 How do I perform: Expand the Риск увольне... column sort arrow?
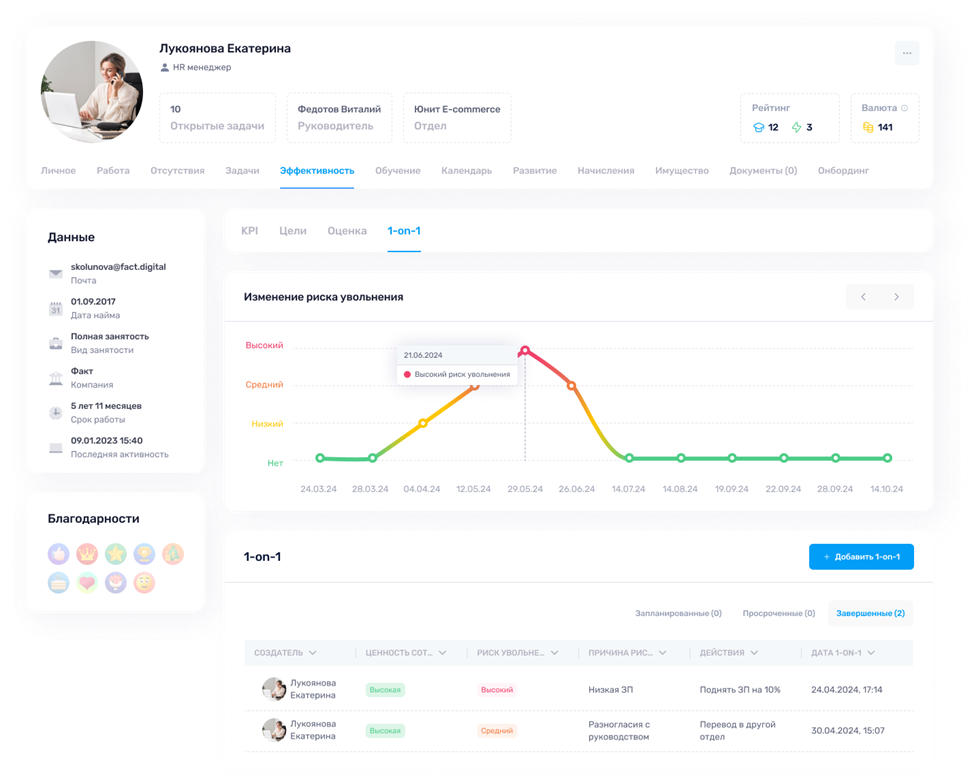coord(555,653)
